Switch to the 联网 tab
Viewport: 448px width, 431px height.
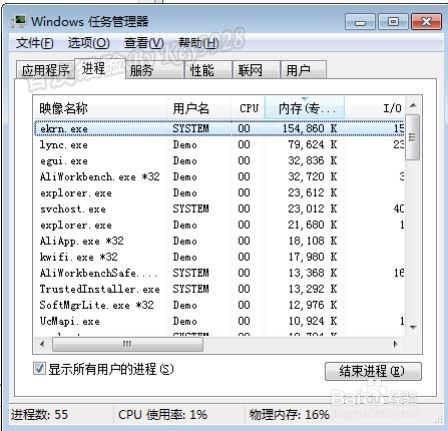tap(256, 70)
